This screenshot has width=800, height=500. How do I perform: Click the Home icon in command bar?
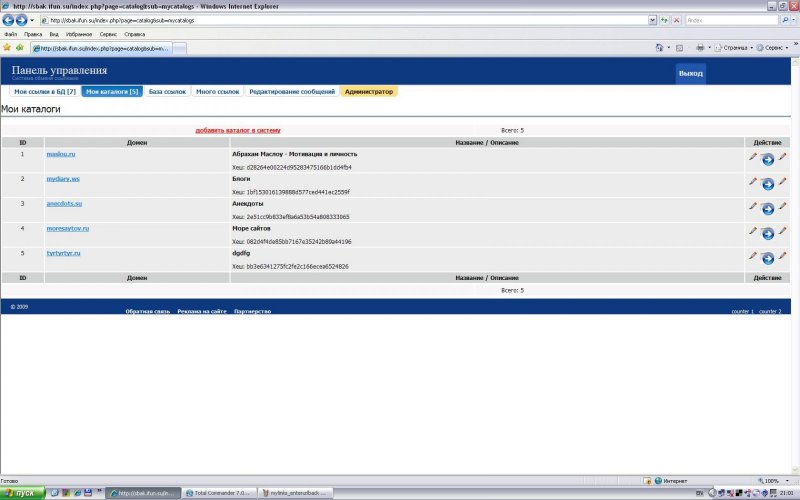tap(660, 47)
